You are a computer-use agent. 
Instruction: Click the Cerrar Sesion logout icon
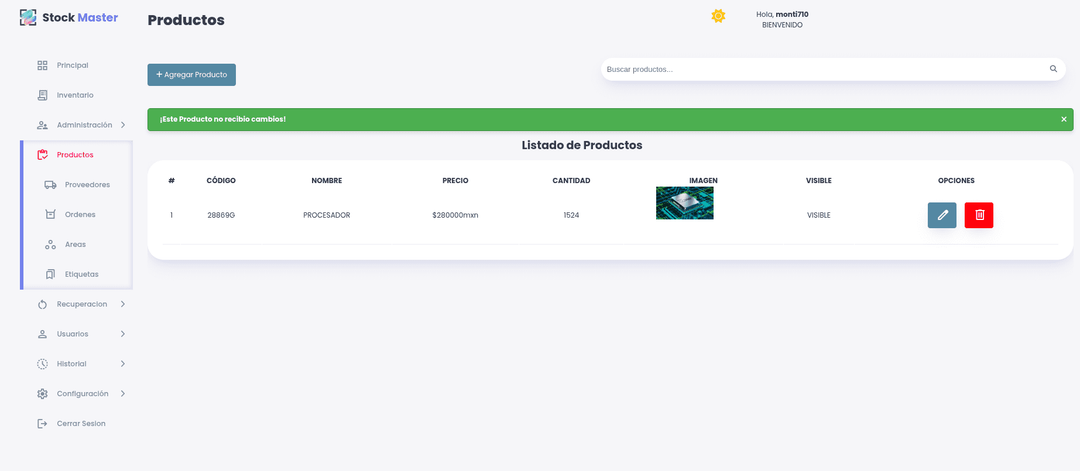pyautogui.click(x=42, y=424)
